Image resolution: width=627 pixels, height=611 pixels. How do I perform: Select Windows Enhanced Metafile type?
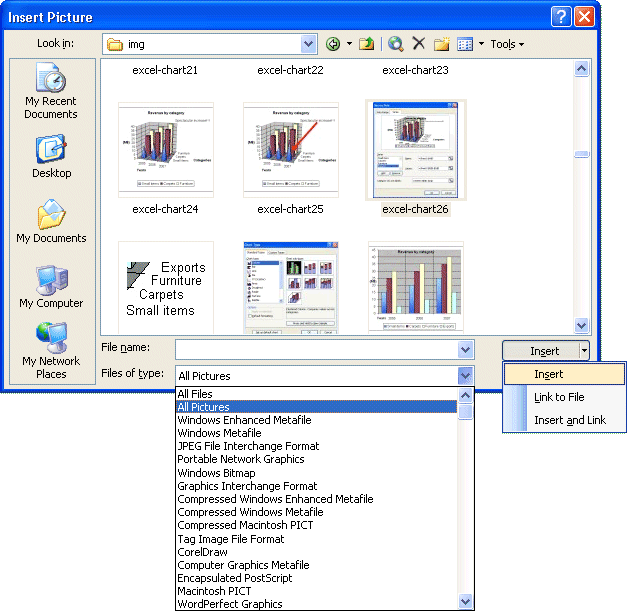[317, 420]
